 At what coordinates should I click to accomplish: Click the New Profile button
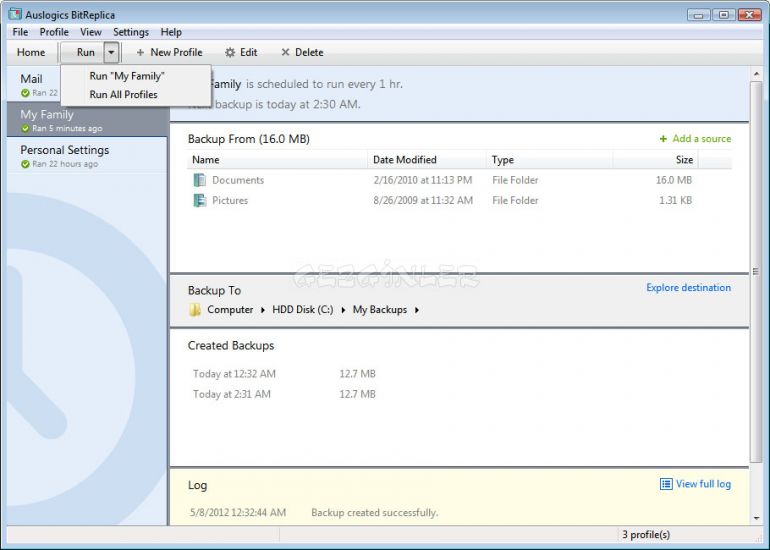pyautogui.click(x=169, y=52)
